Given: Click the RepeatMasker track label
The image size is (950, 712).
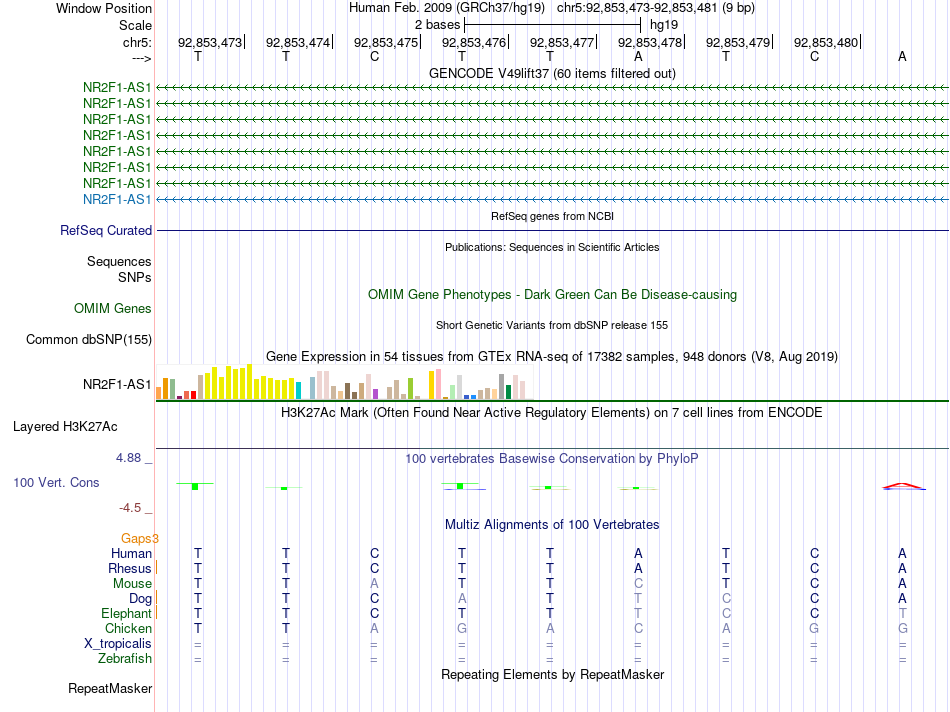Looking at the screenshot, I should 110,688.
